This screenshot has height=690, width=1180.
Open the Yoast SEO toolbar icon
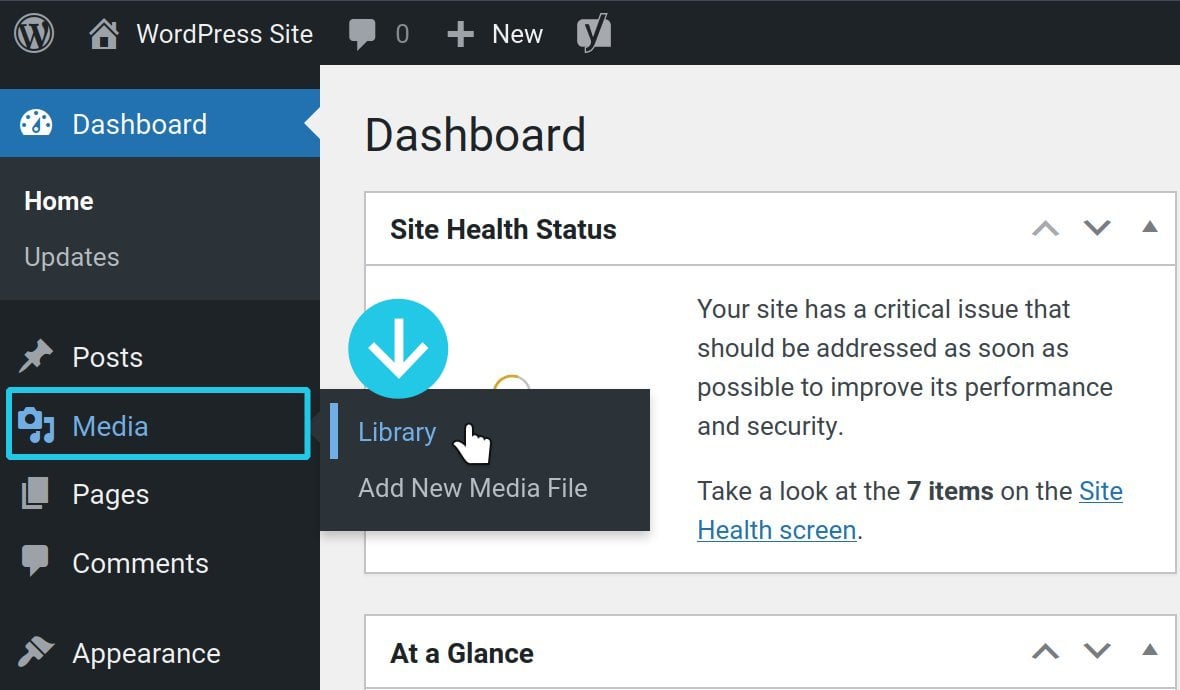[x=594, y=34]
